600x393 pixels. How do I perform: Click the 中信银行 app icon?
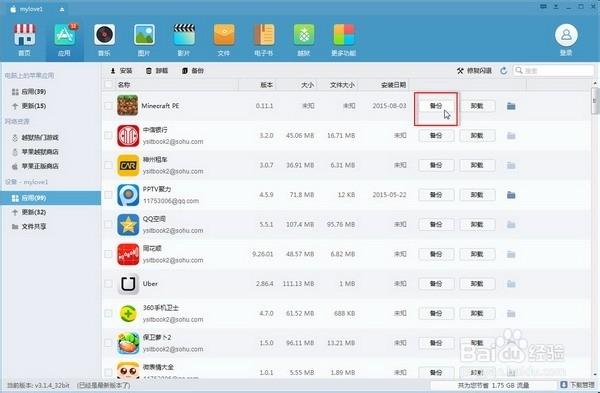pos(128,135)
